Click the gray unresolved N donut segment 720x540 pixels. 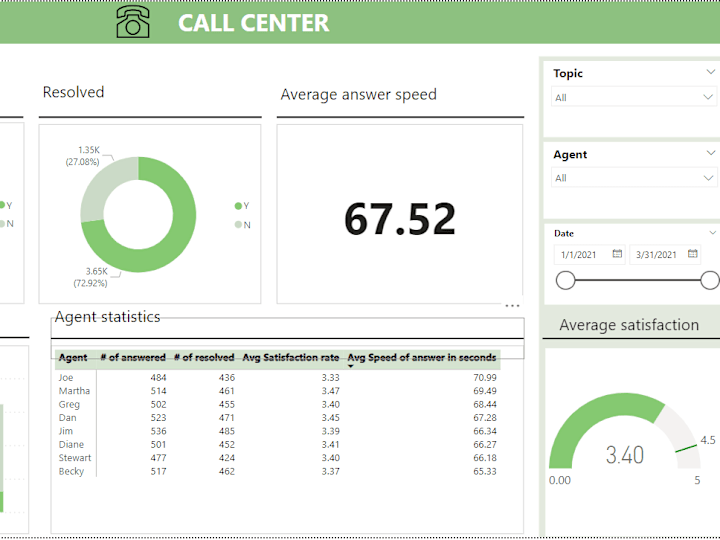(101, 186)
